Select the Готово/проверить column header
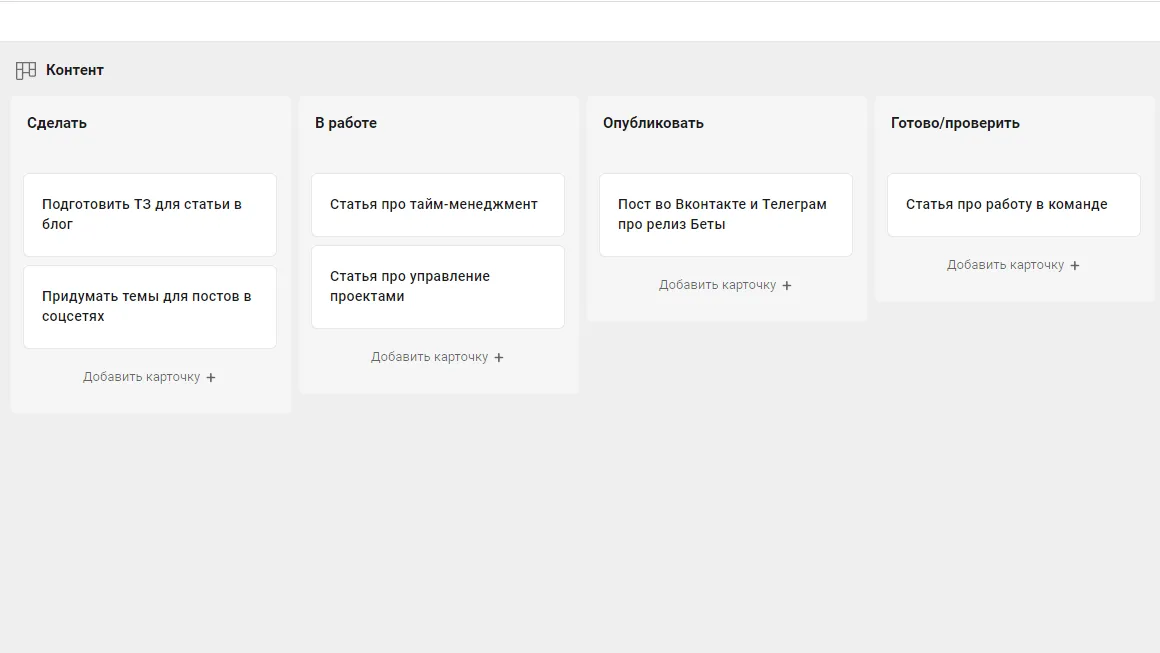 pyautogui.click(x=955, y=123)
